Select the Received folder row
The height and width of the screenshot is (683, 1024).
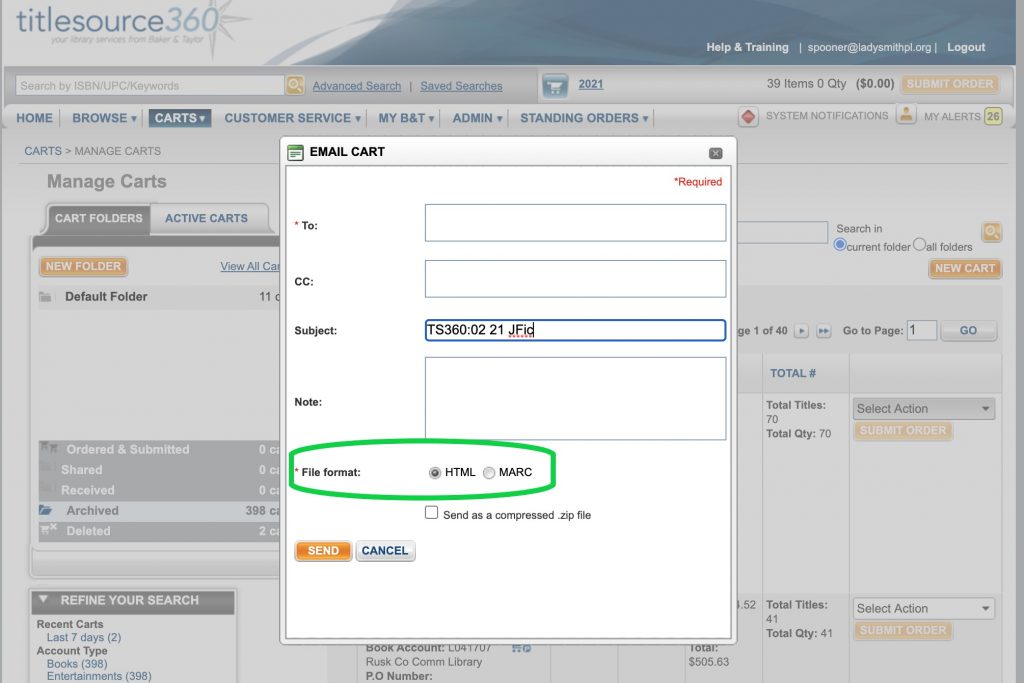point(159,490)
